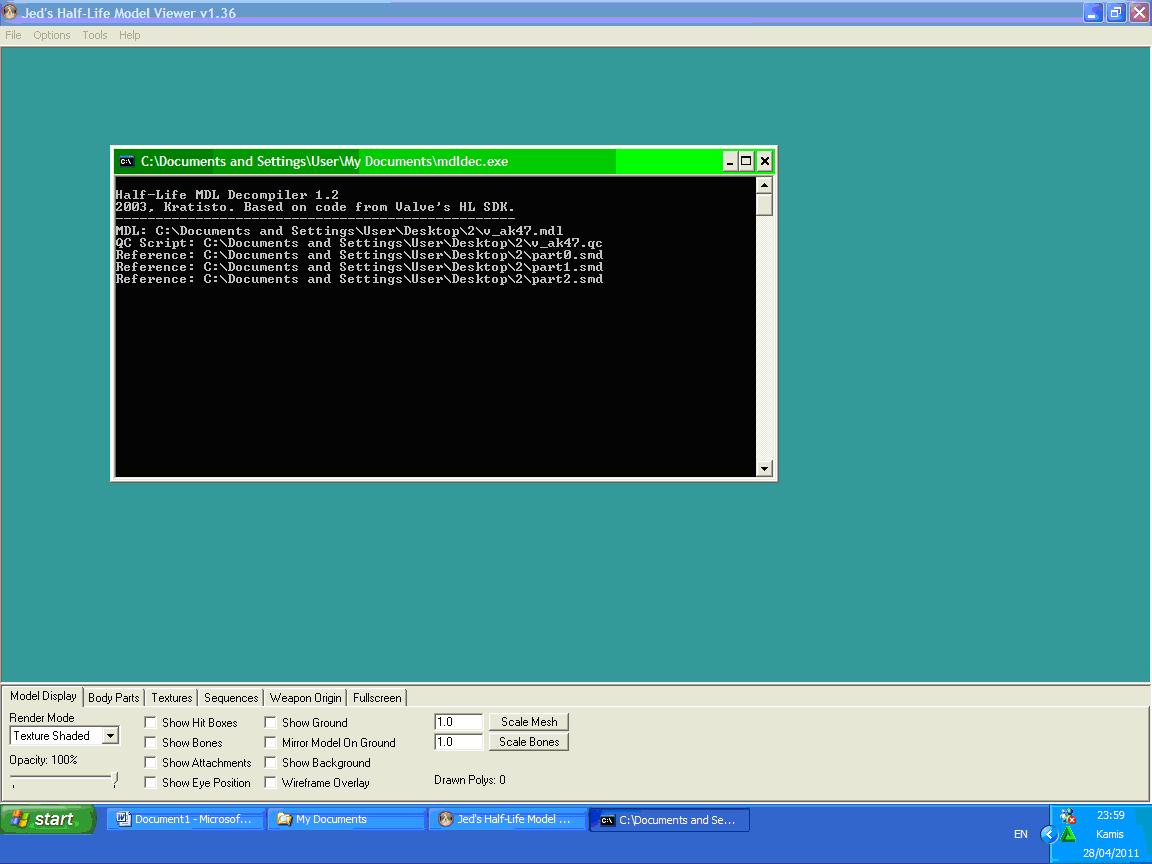Switch to the Model Display tab
Viewport: 1152px width, 864px height.
[43, 696]
